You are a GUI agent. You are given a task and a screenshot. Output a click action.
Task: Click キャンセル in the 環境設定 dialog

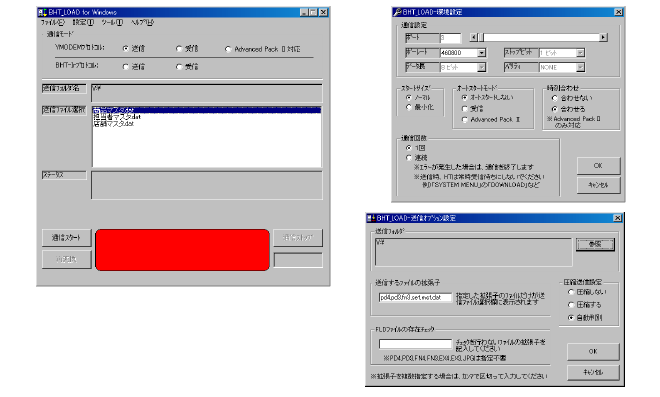tap(598, 185)
